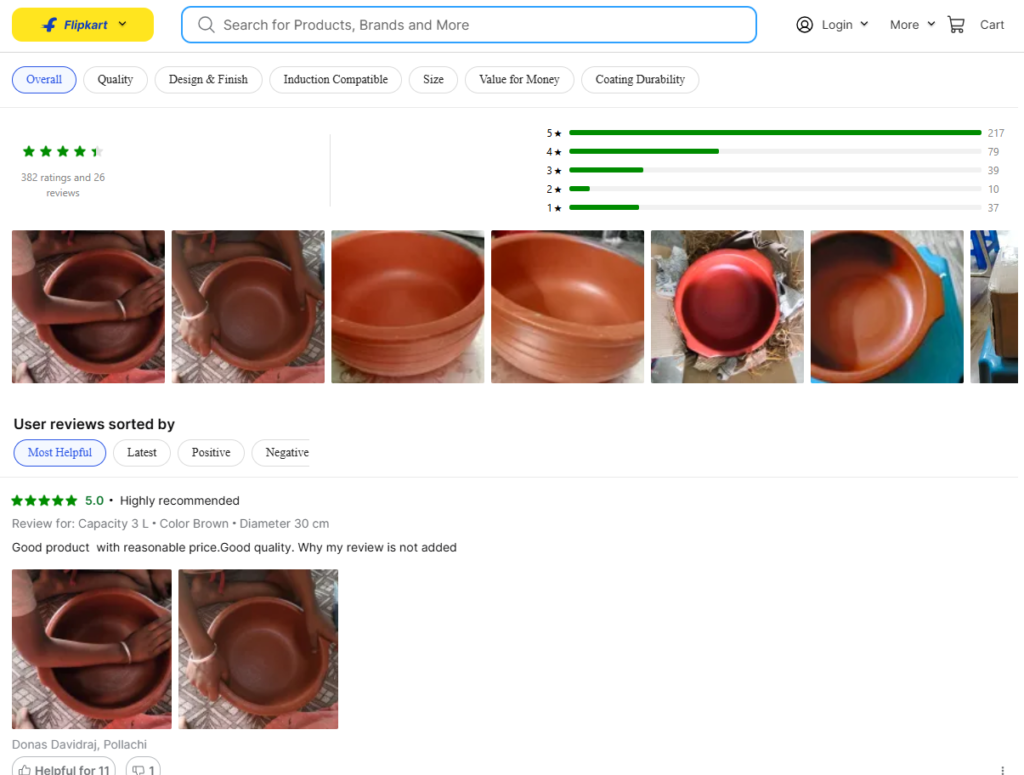Open the shopping cart icon
The image size is (1024, 775).
point(957,25)
